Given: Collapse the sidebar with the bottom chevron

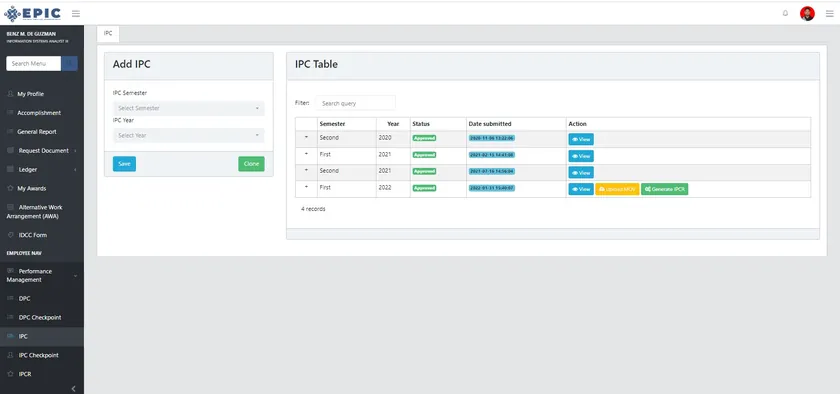Looking at the screenshot, I should (73, 389).
